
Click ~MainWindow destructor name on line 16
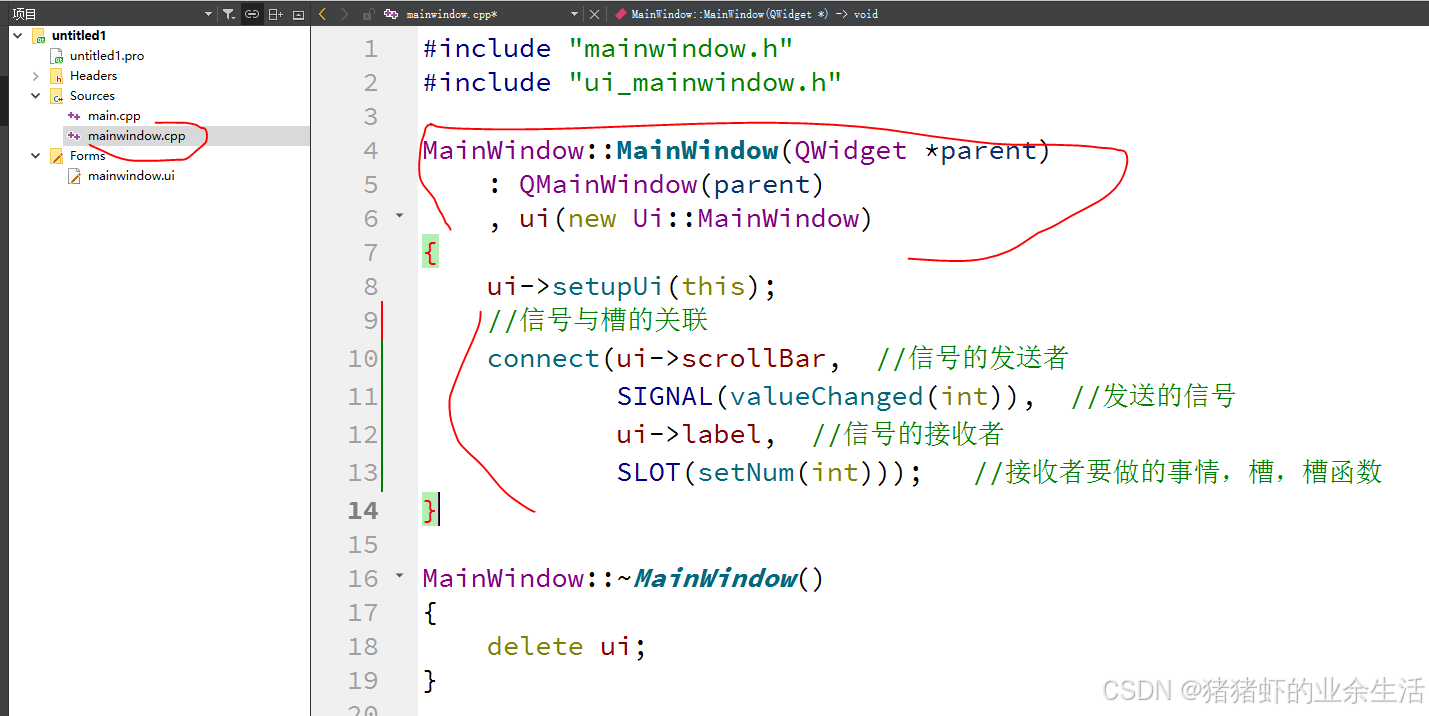tap(715, 579)
